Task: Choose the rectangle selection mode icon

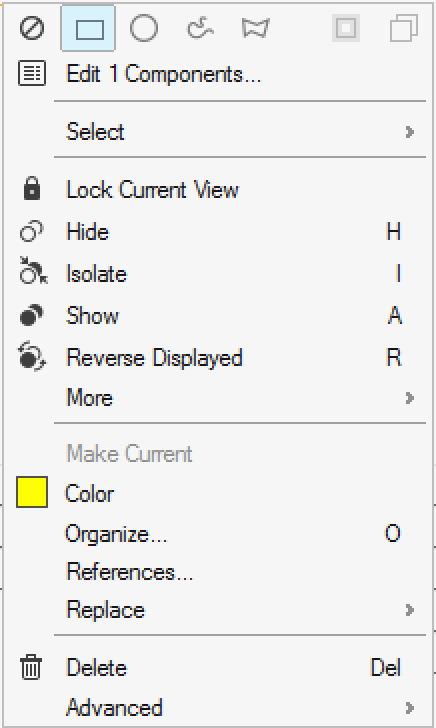Action: (88, 28)
